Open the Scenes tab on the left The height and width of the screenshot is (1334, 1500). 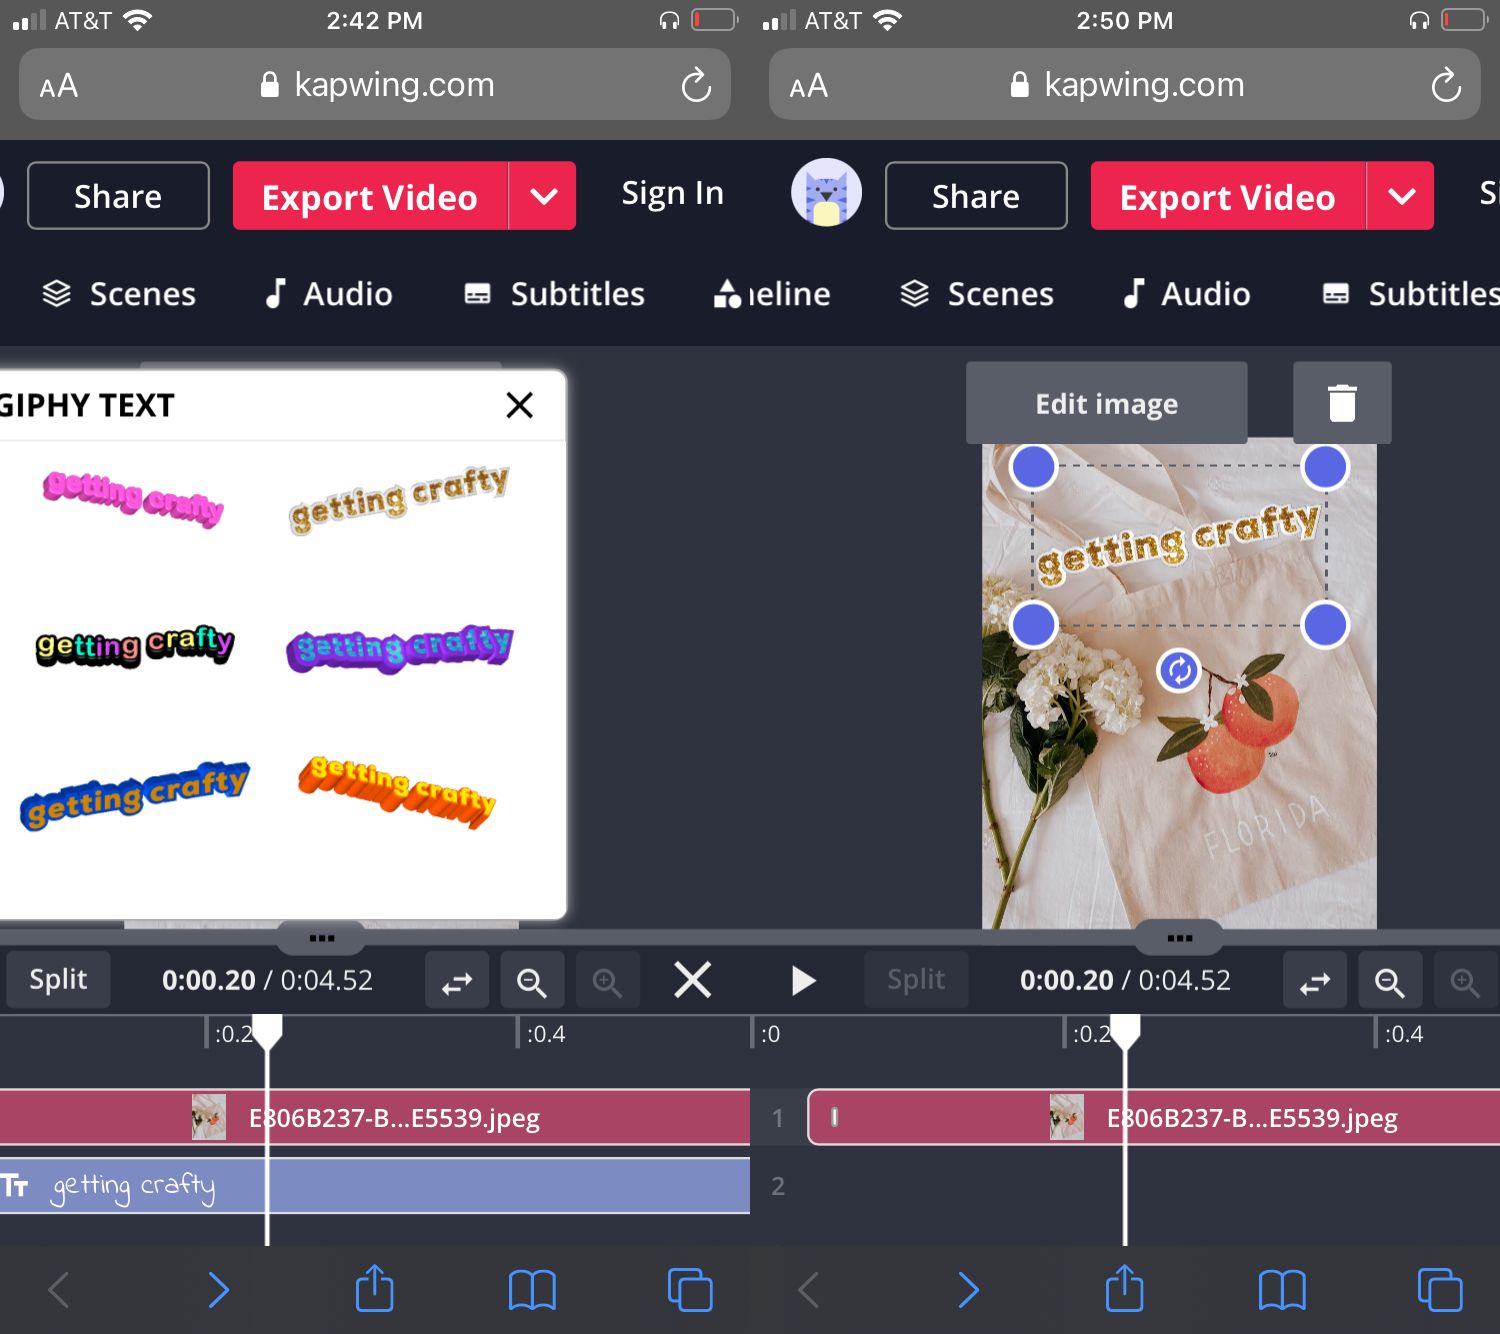pyautogui.click(x=119, y=294)
